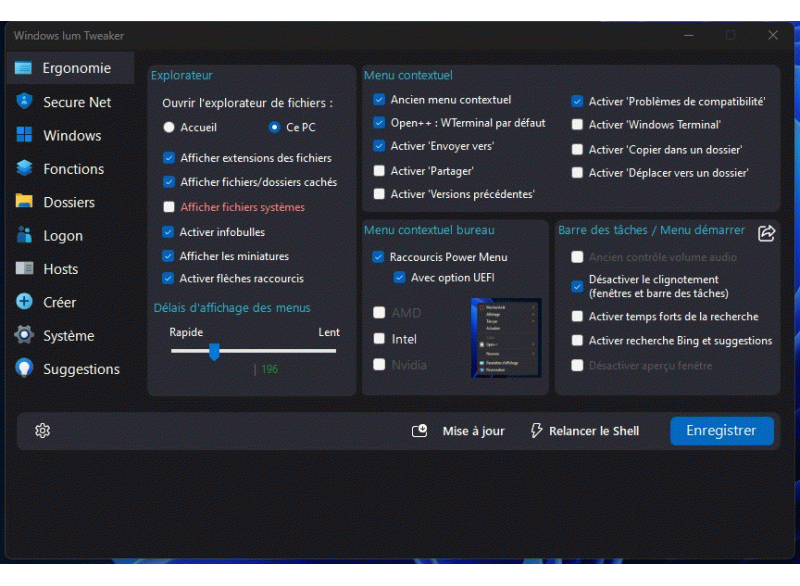Image resolution: width=800 pixels, height=586 pixels.
Task: Enable Afficher fichiers systèmes checkbox
Action: [x=169, y=207]
